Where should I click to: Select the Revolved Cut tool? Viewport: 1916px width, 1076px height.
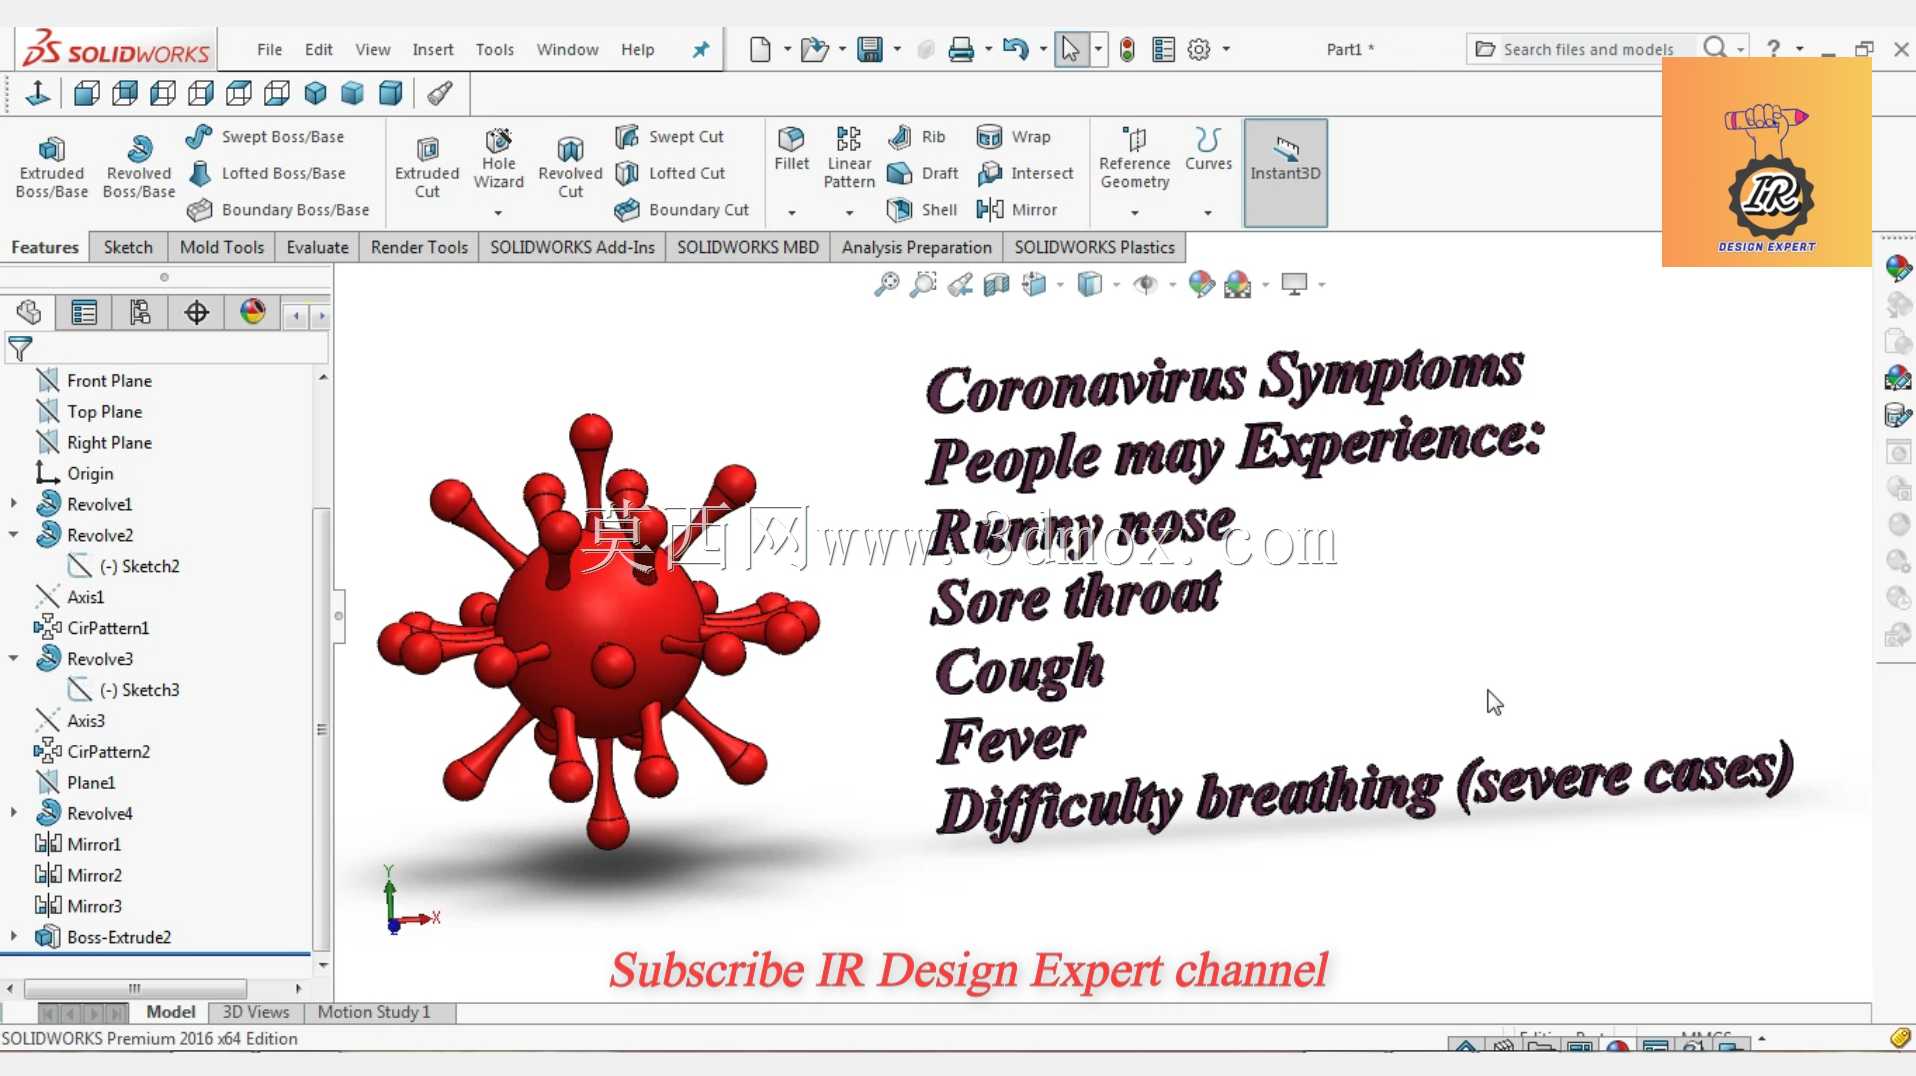(x=570, y=167)
